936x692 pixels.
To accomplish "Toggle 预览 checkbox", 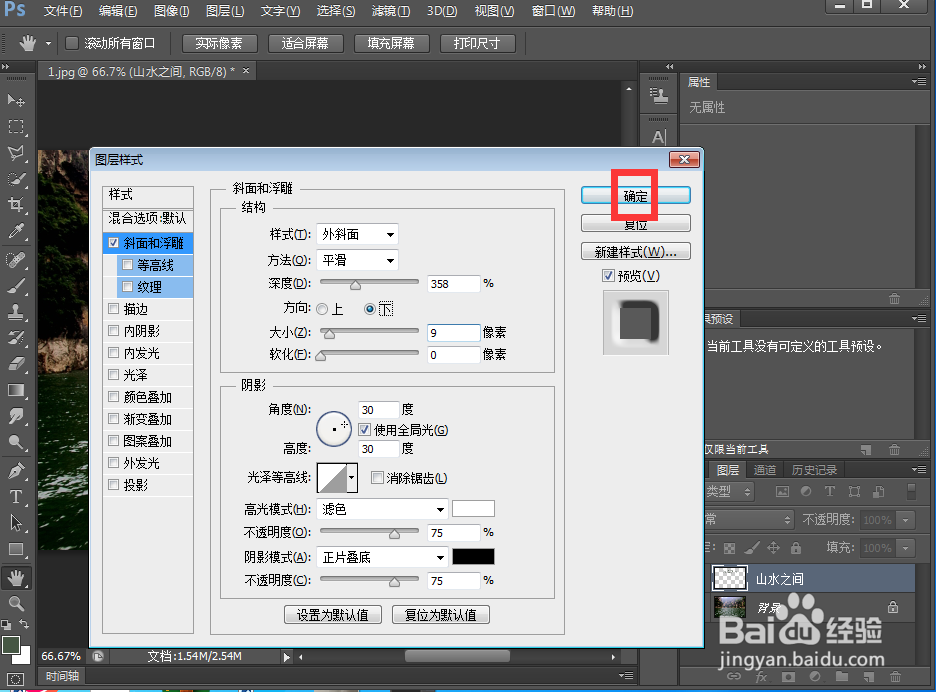I will pos(608,275).
